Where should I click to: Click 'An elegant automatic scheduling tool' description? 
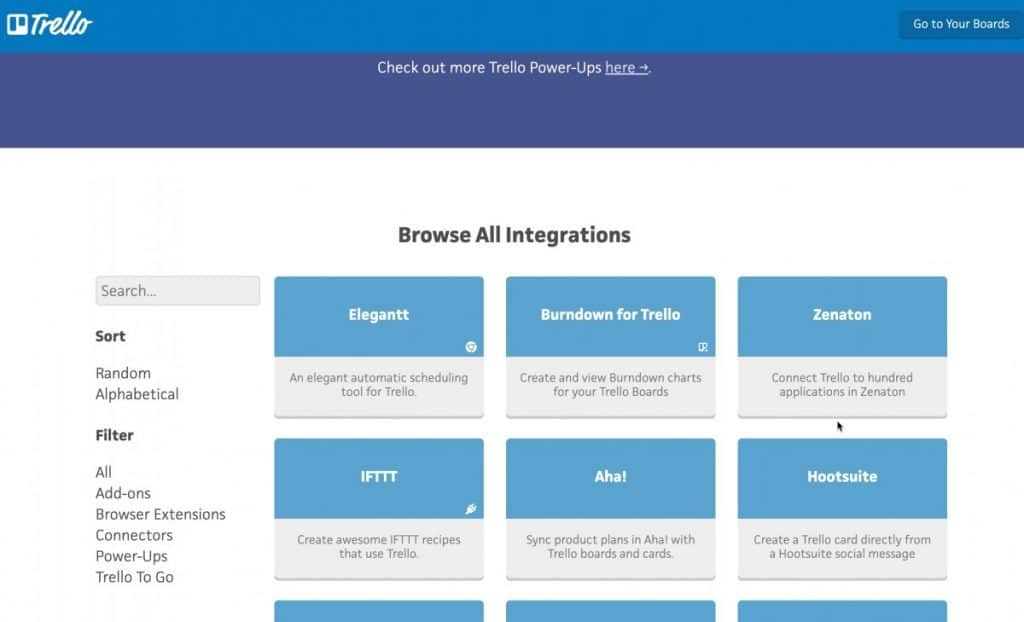point(379,385)
